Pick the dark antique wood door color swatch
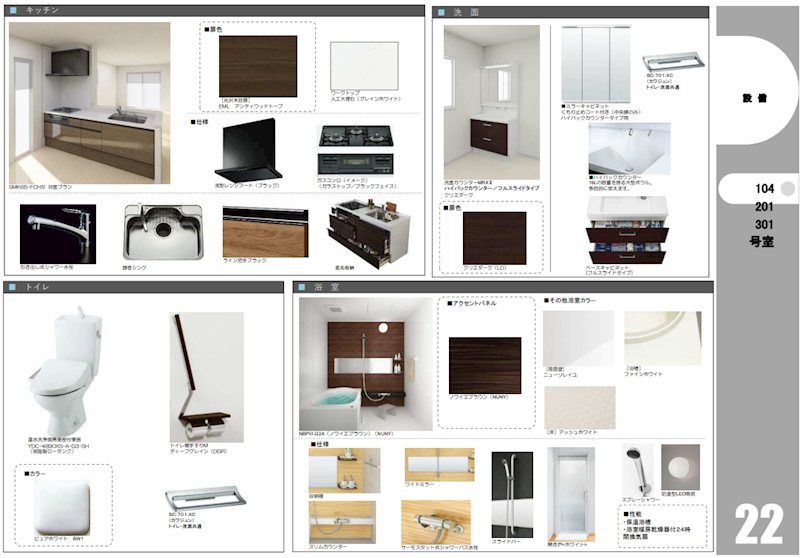The image size is (800, 558). pos(257,65)
